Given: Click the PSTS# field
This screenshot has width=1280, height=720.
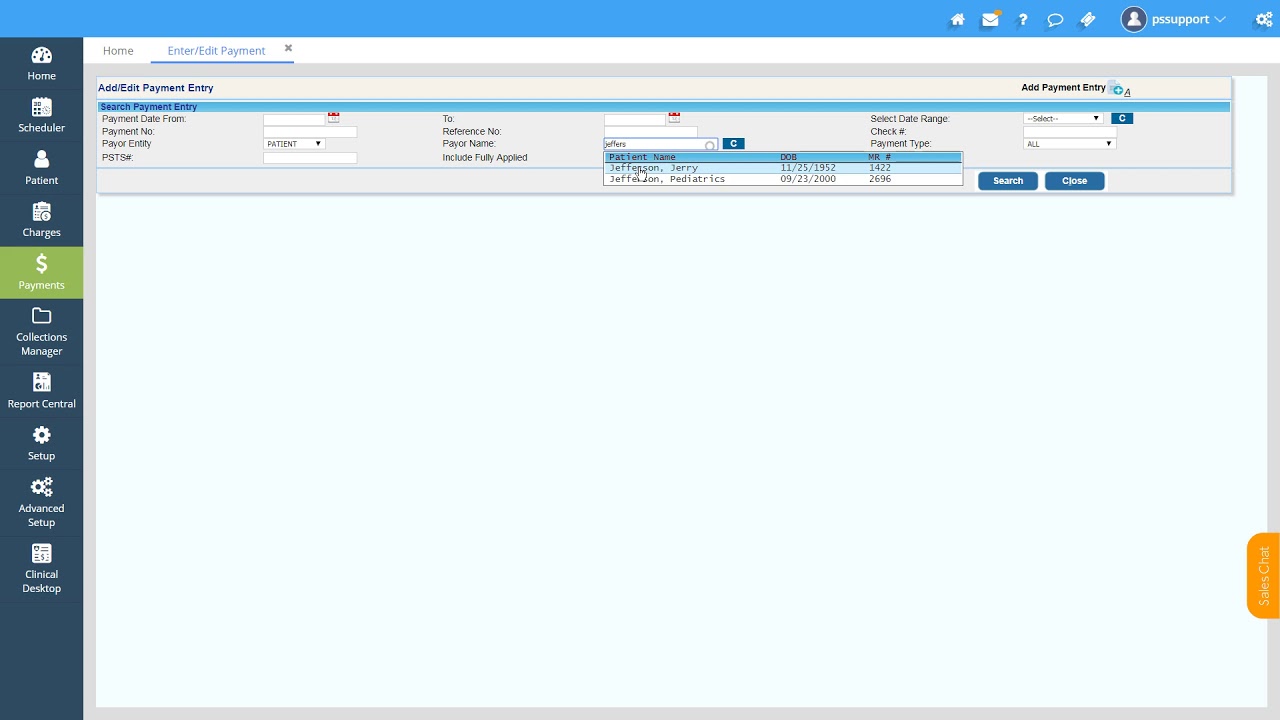Looking at the screenshot, I should (310, 158).
